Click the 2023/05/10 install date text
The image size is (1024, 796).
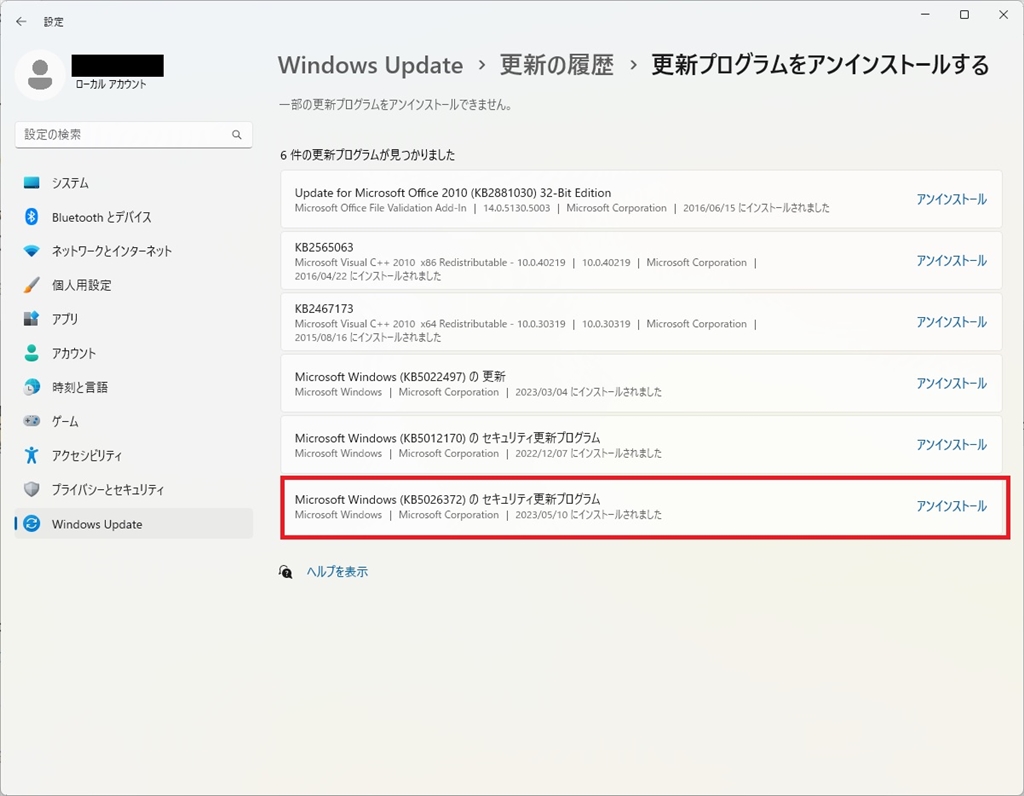point(588,515)
